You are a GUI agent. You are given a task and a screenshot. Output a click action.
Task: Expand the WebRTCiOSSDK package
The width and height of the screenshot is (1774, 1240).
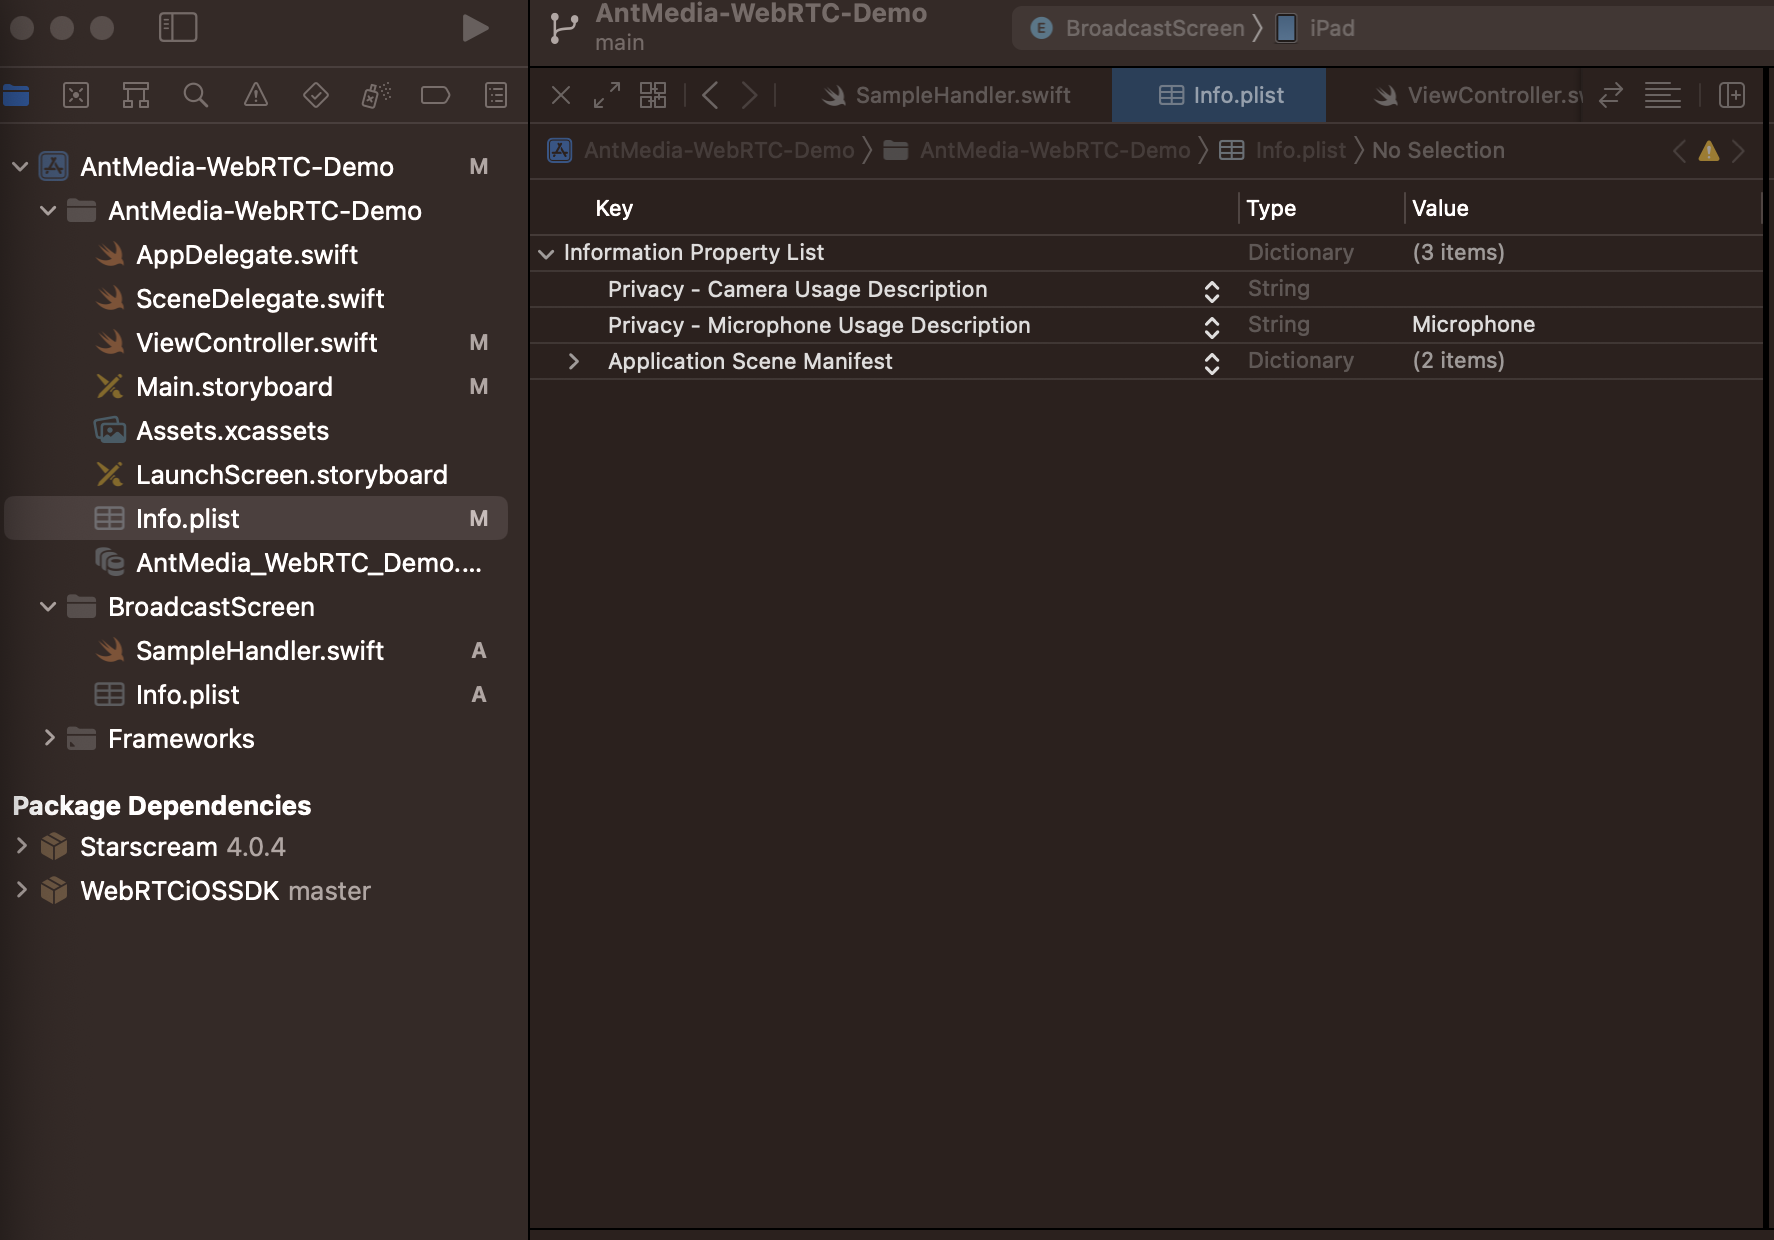(21, 890)
